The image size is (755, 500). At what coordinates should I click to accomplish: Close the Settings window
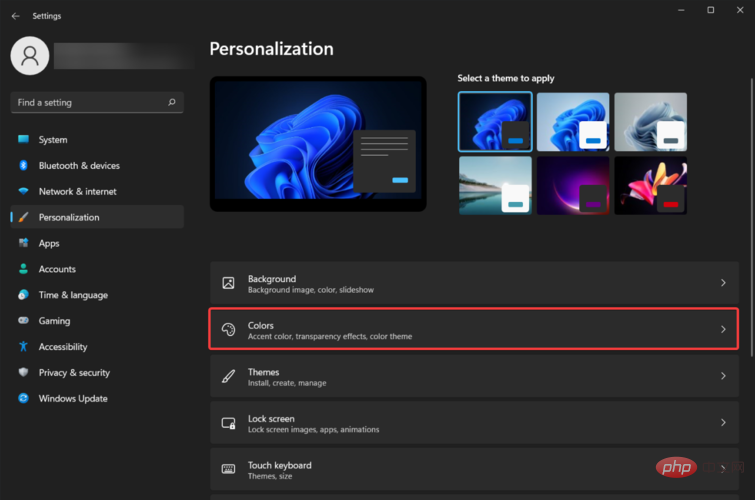click(x=740, y=10)
